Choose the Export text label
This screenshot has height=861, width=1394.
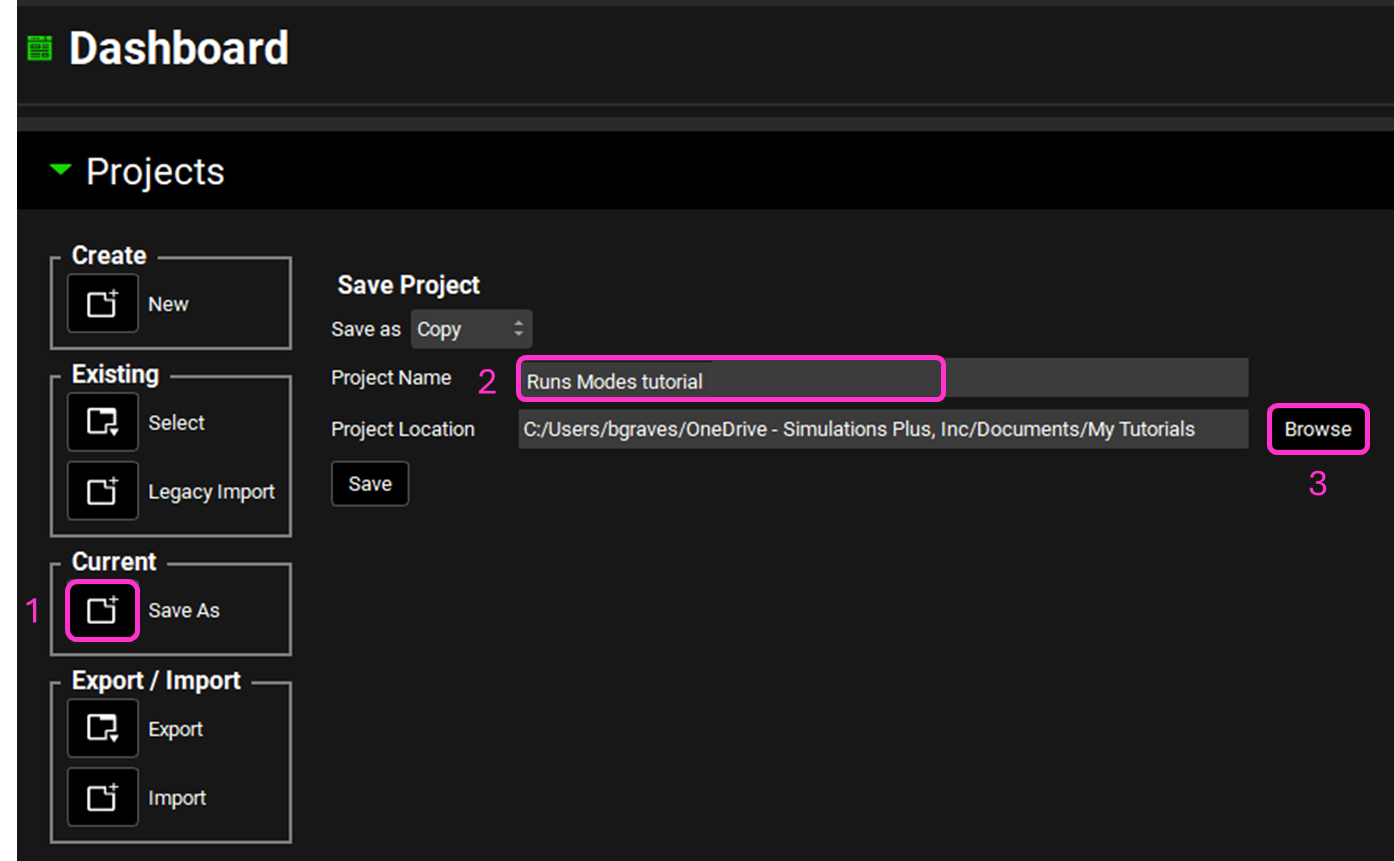click(175, 729)
